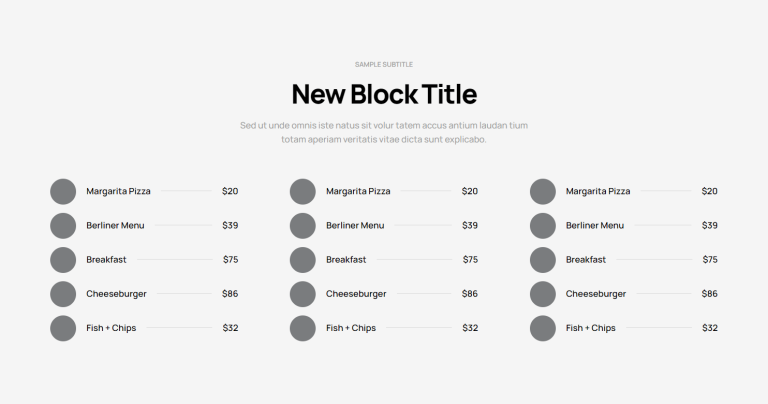Choose the Fish + Chips circle image in the middle column

(303, 328)
